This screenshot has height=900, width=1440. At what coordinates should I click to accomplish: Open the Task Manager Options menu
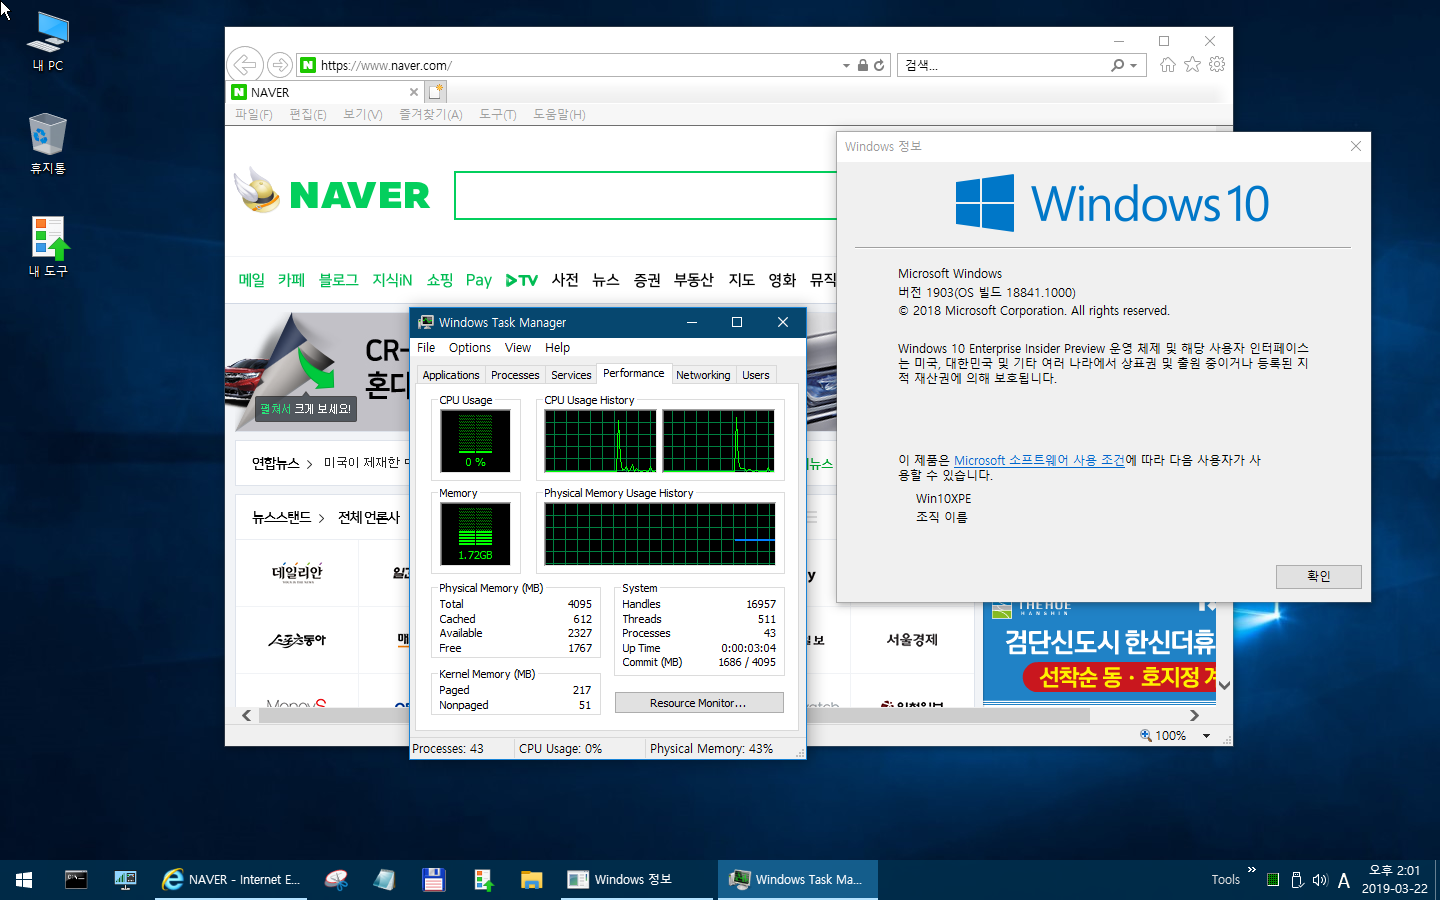[x=470, y=348]
